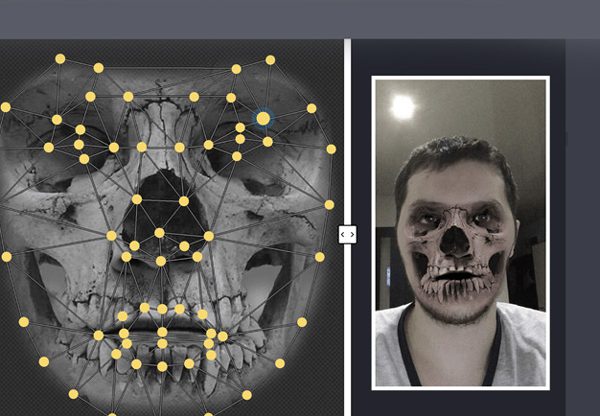
Task: Click the left mouth-corner mesh point
Action: tap(98, 336)
